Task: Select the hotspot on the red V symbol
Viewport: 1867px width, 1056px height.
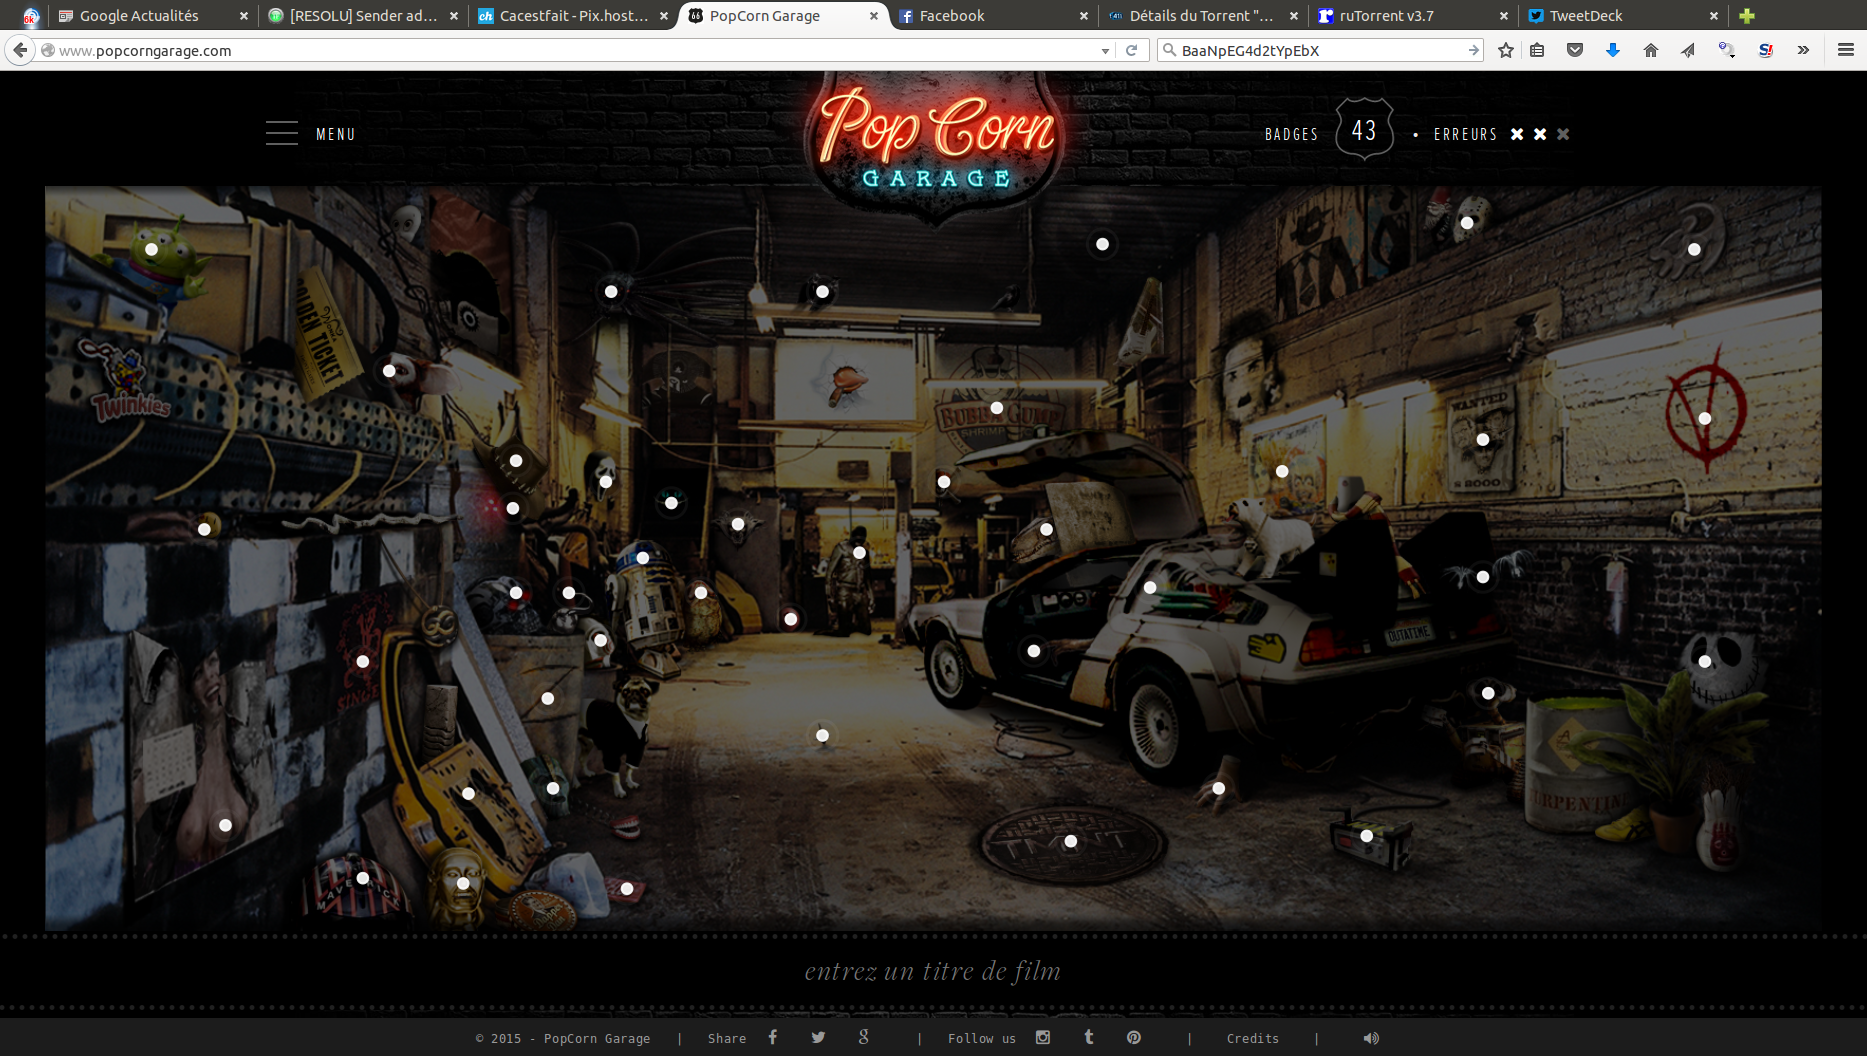Action: (1705, 419)
